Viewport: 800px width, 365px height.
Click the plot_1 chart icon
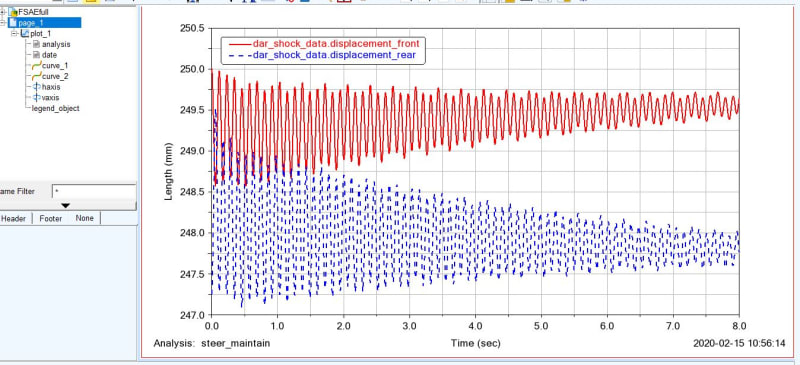point(24,34)
